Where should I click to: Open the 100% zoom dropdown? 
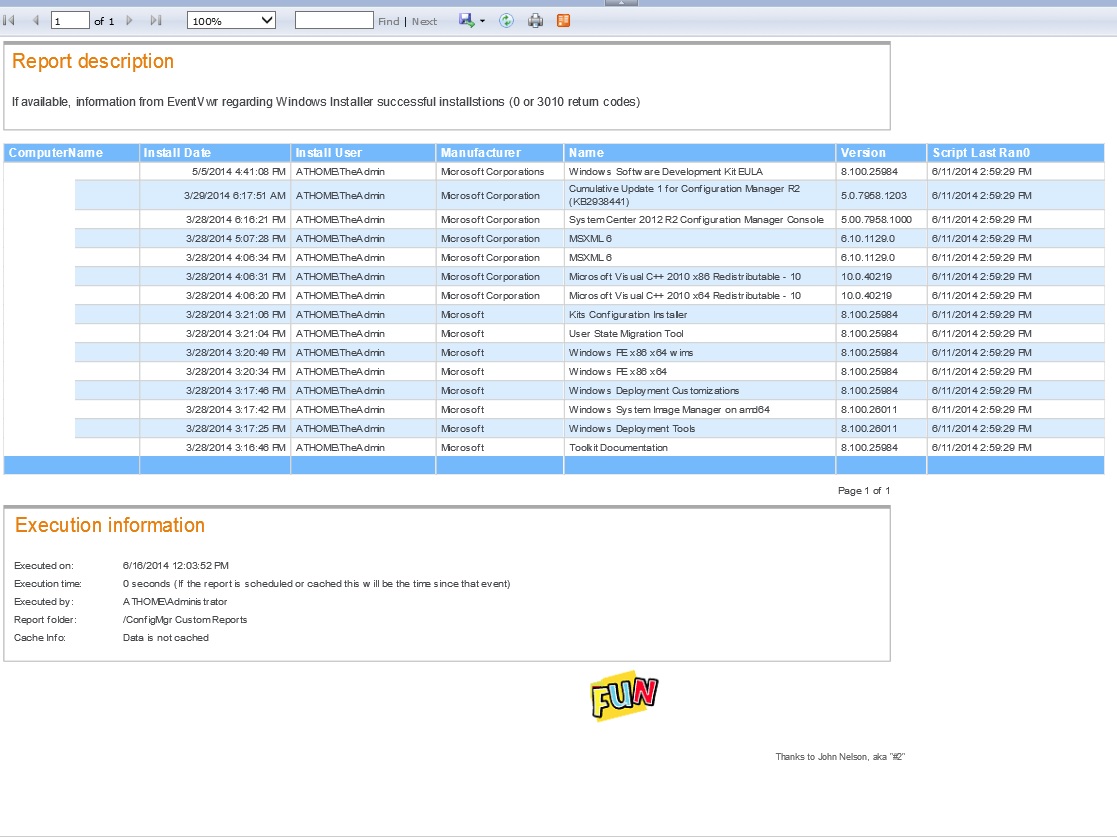point(231,21)
